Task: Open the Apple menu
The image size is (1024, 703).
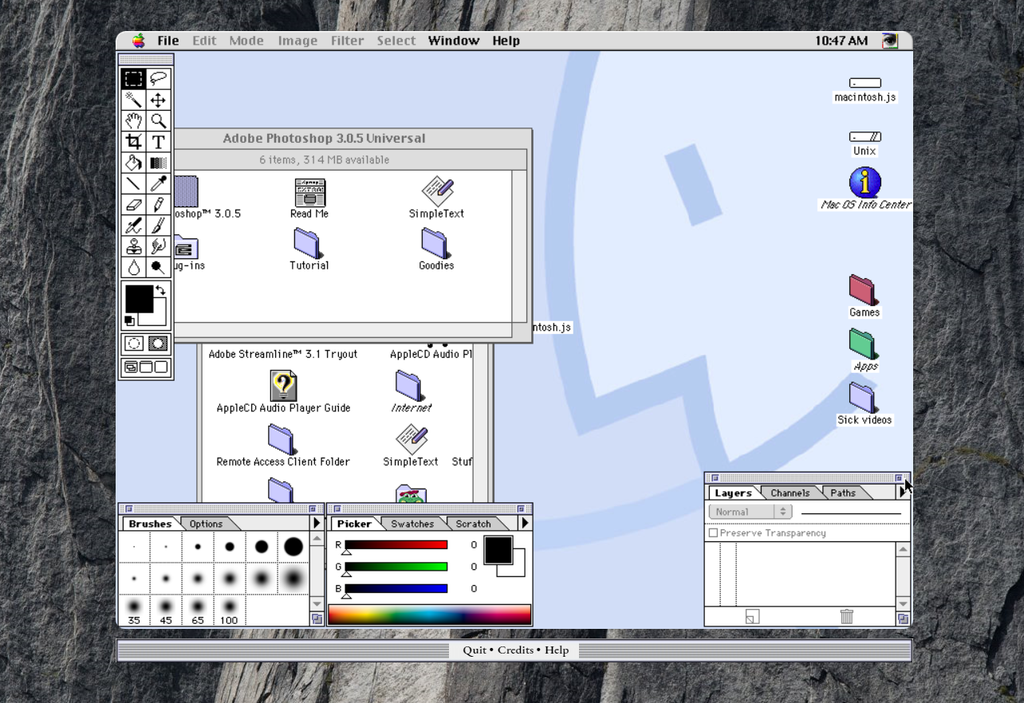Action: (138, 41)
